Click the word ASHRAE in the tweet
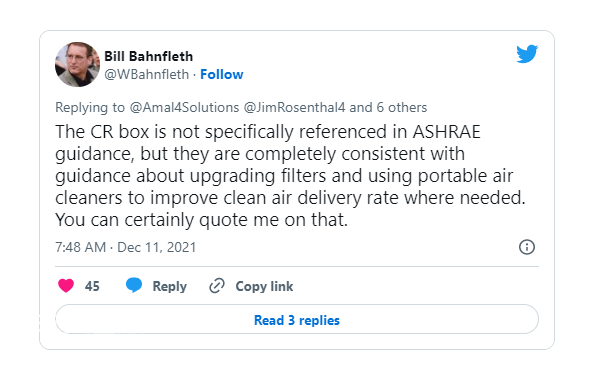Image resolution: width=595 pixels, height=365 pixels. (447, 132)
